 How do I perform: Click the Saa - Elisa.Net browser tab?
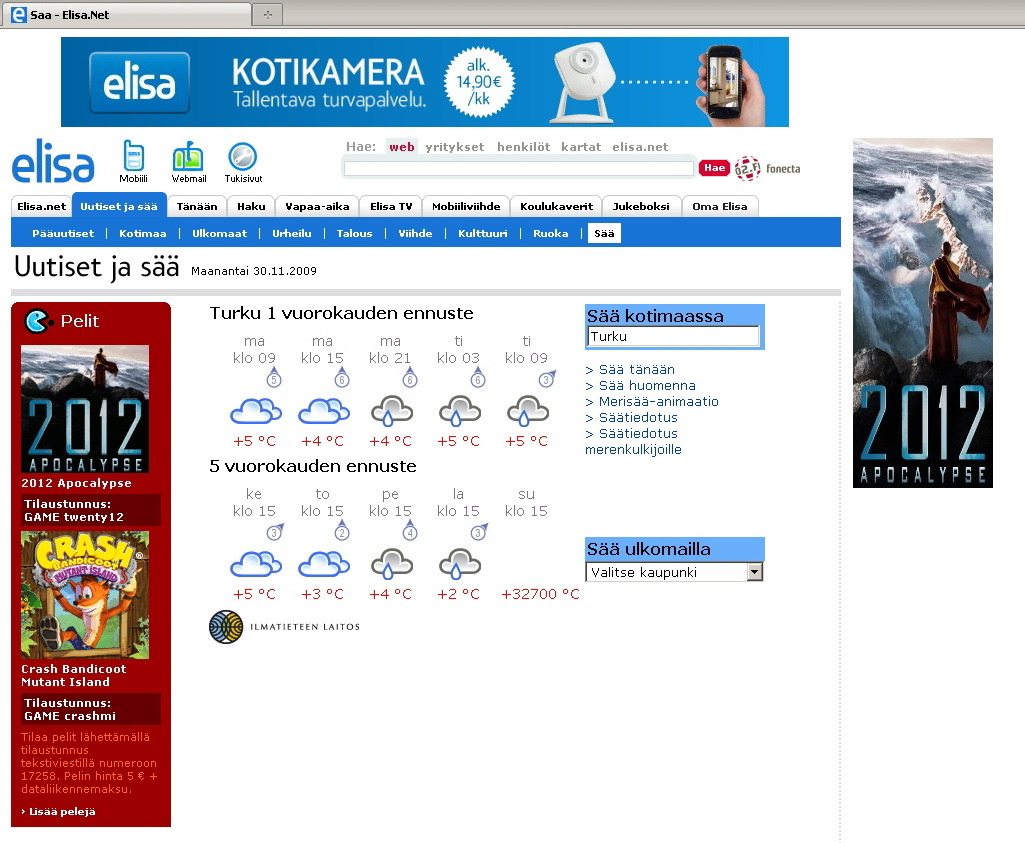point(127,14)
